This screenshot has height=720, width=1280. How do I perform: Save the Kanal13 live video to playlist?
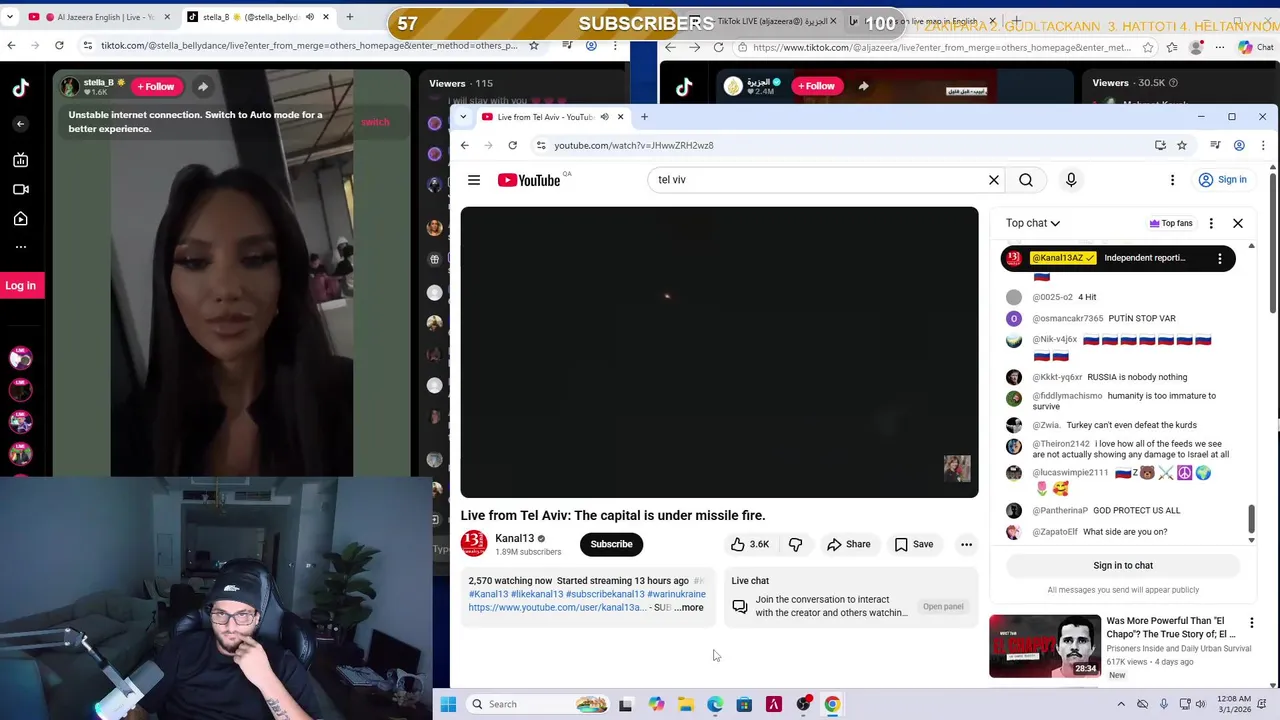point(914,544)
